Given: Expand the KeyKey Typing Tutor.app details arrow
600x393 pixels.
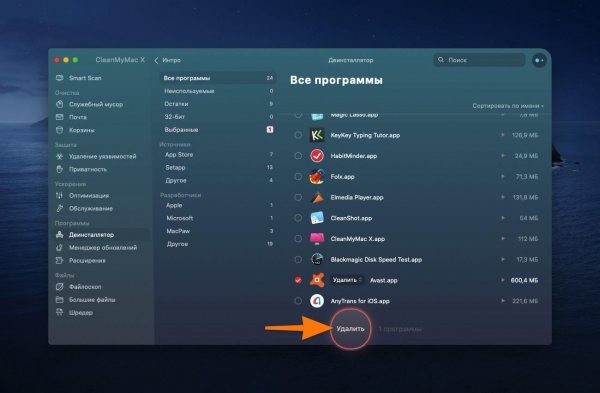Looking at the screenshot, I should click(x=503, y=135).
